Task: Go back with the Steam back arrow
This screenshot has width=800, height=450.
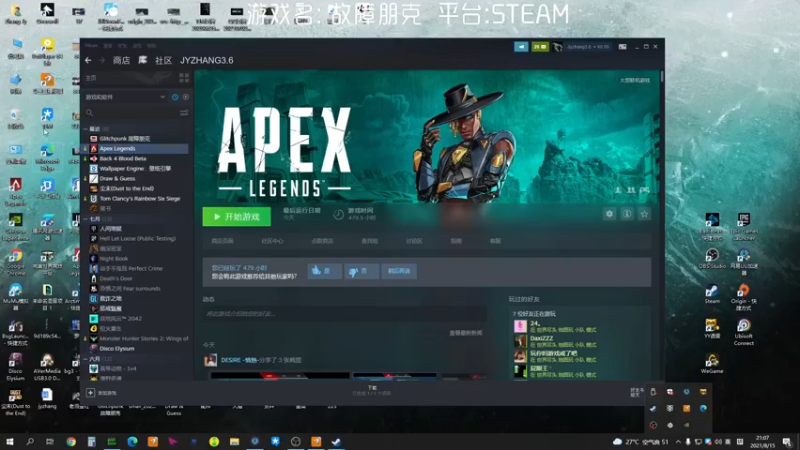Action: pos(88,60)
